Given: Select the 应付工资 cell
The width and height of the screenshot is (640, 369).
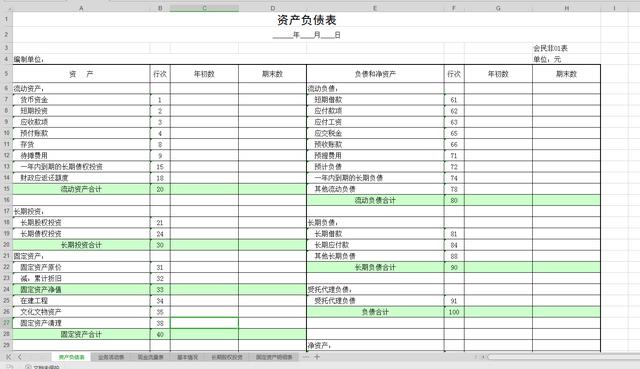Looking at the screenshot, I should tap(375, 122).
